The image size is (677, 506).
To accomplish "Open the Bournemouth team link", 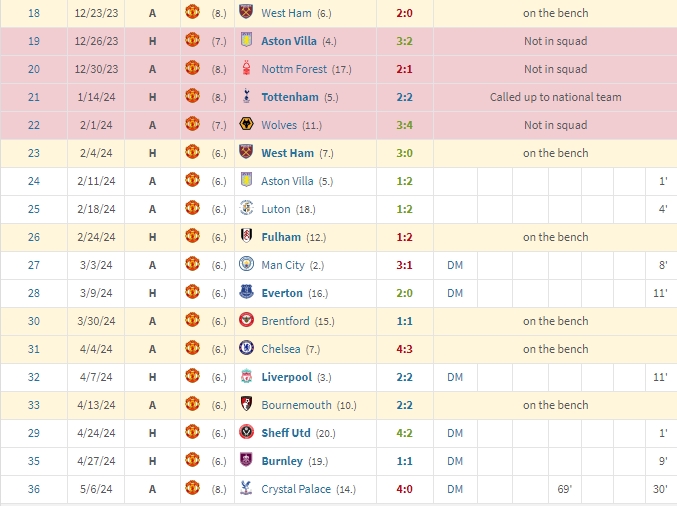I will 296,405.
